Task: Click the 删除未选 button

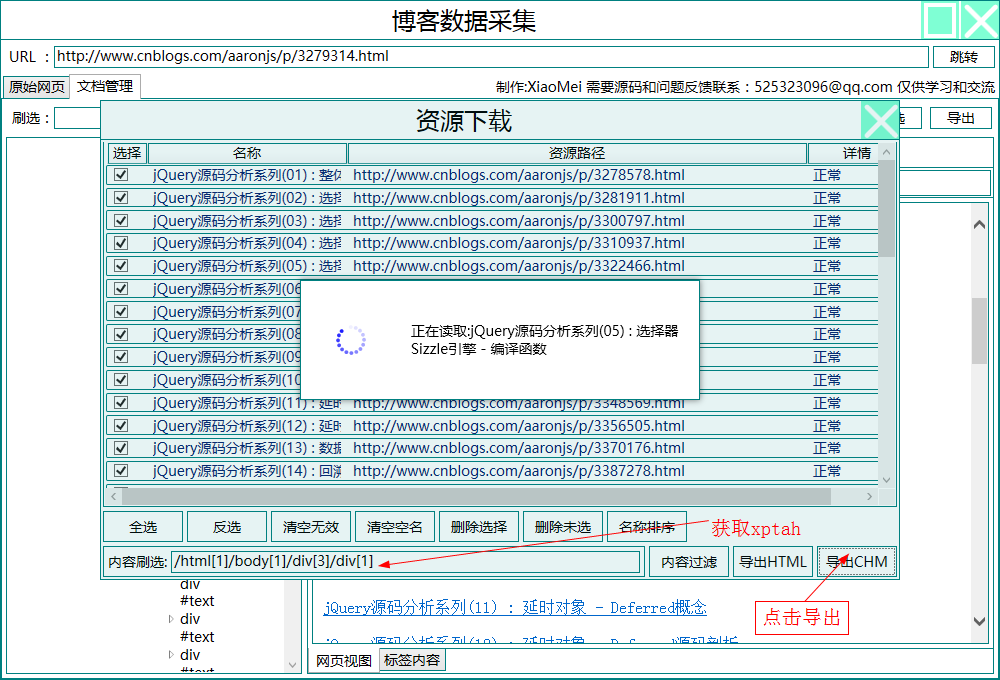Action: [563, 527]
